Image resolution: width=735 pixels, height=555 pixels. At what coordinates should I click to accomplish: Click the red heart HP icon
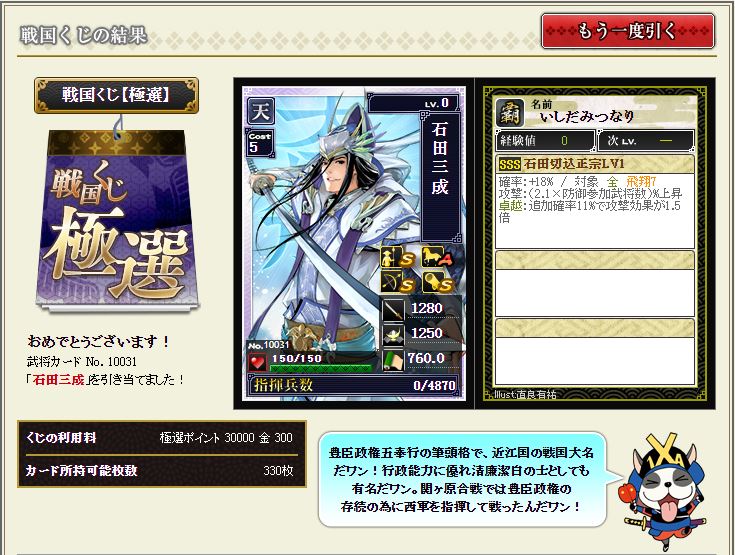coord(257,362)
